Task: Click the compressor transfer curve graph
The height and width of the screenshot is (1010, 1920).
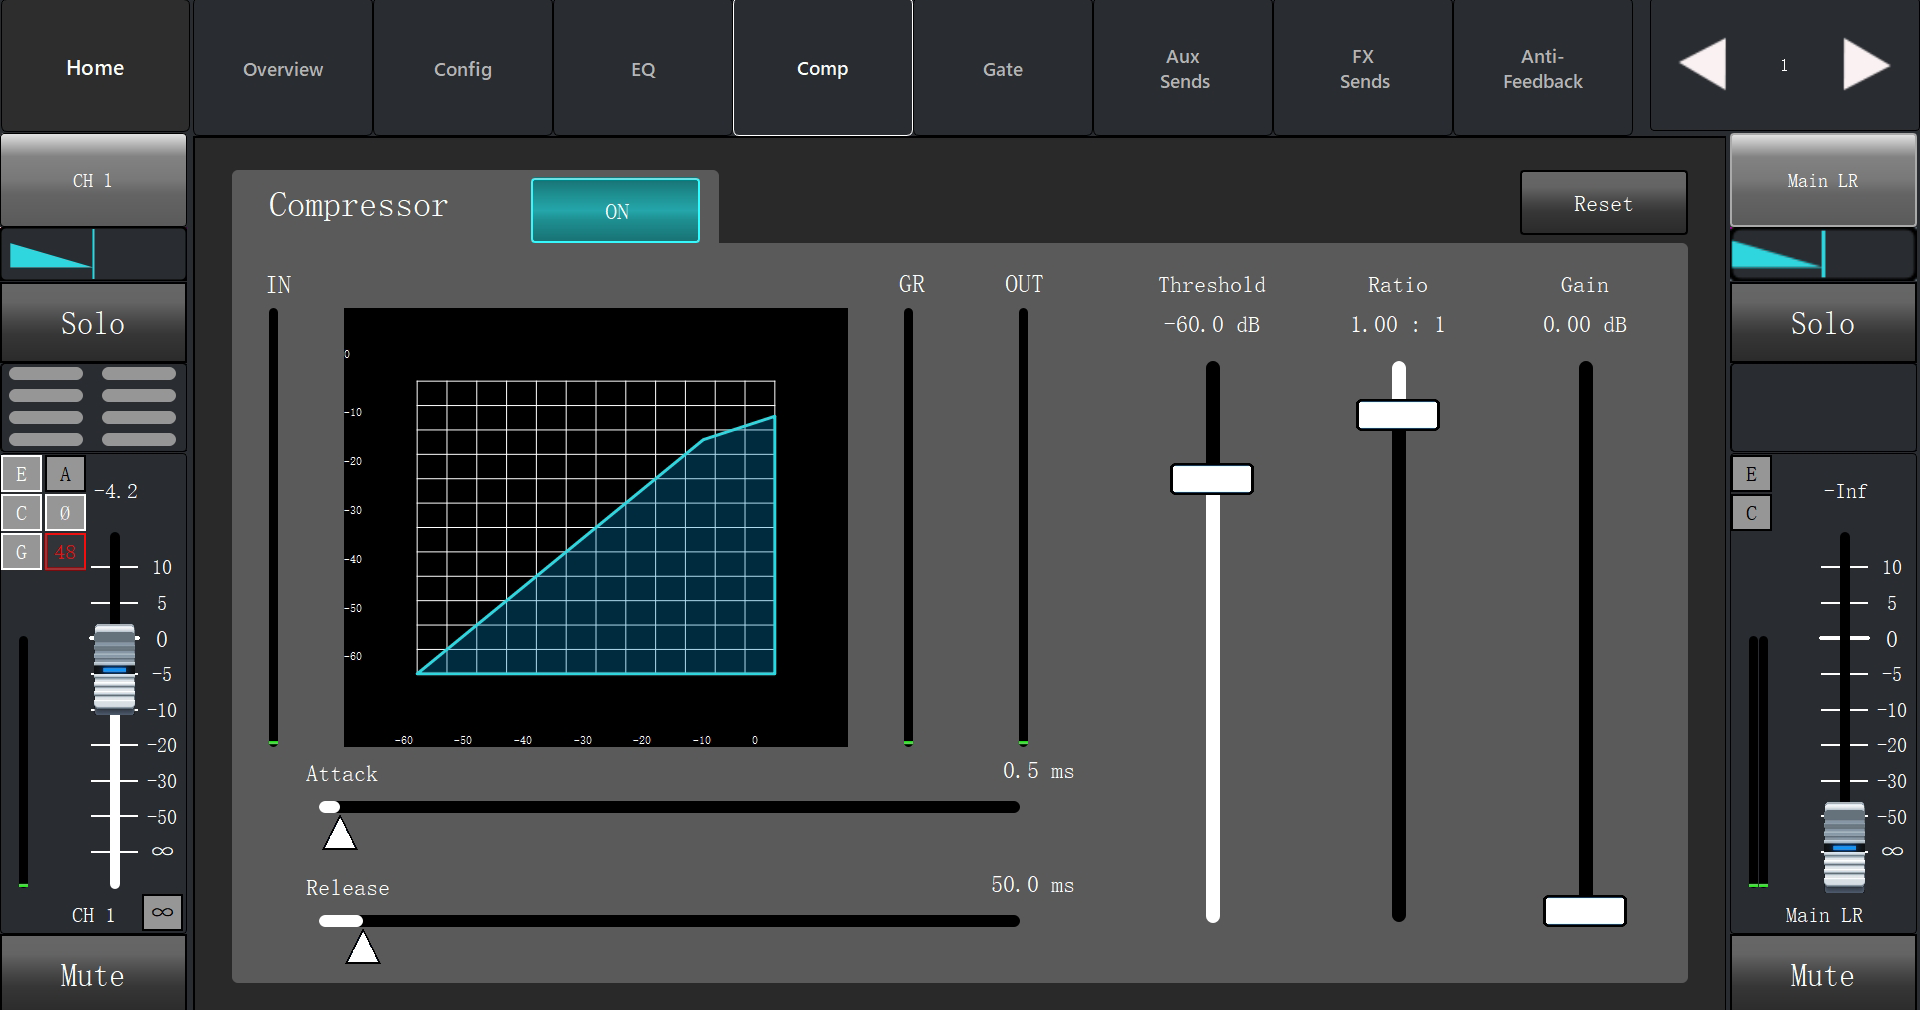Action: [596, 527]
